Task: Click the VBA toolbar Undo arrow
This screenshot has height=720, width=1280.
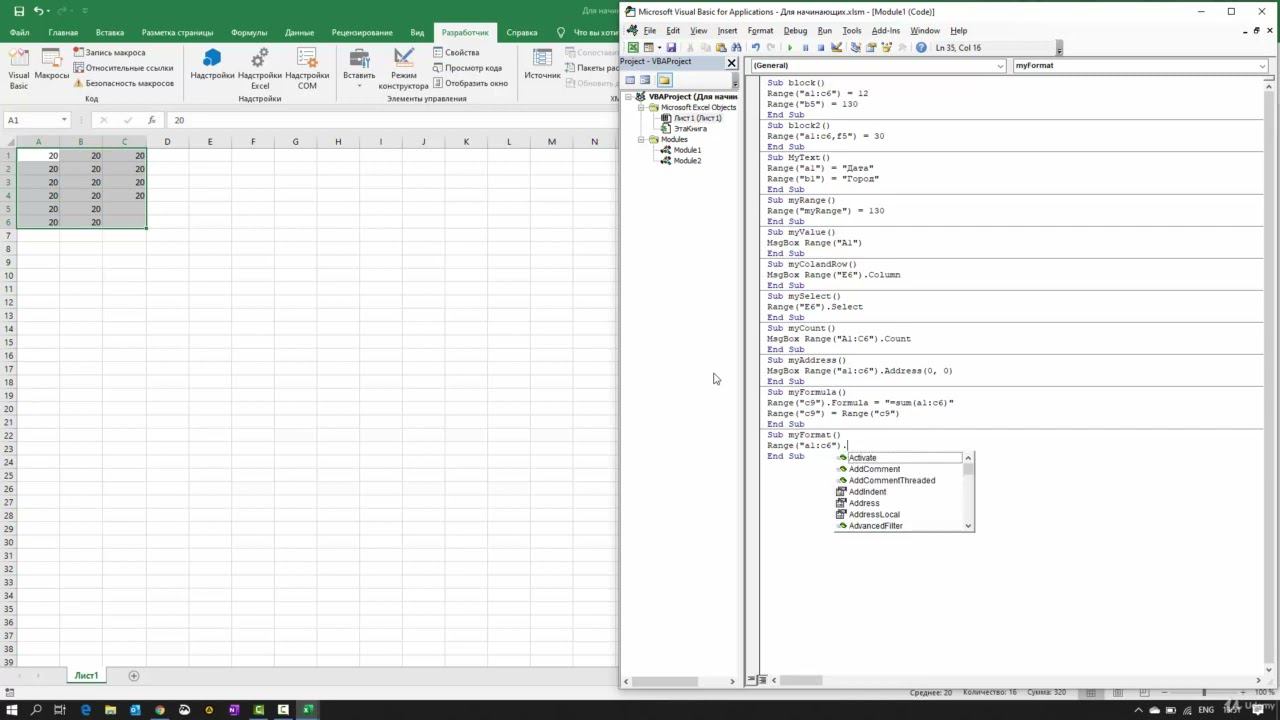Action: (x=755, y=48)
